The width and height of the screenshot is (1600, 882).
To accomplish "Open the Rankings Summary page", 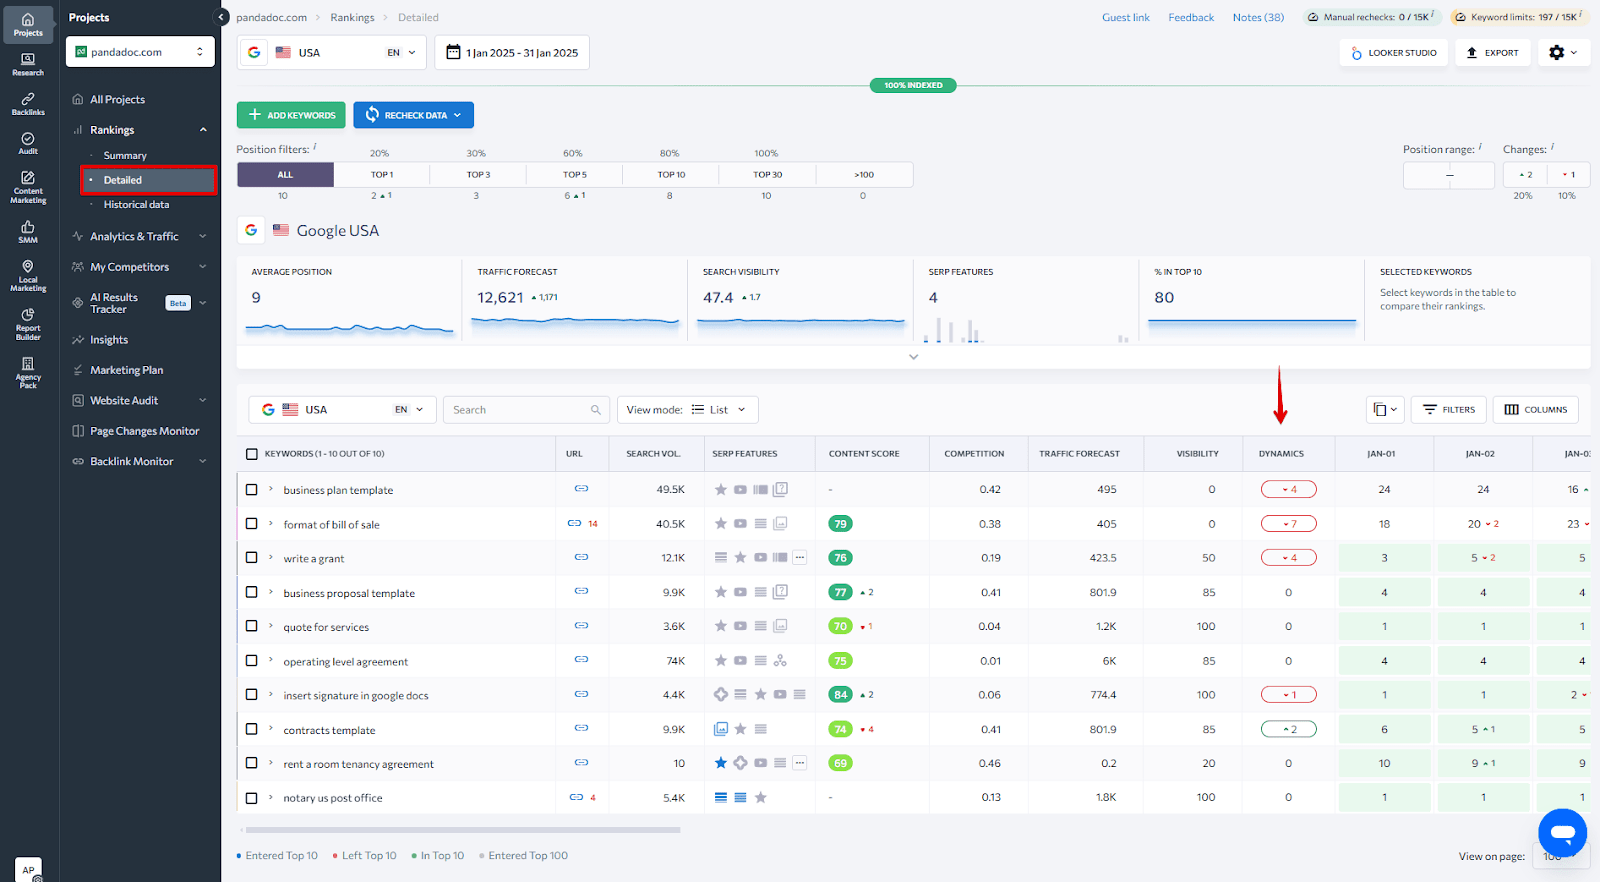I will coord(125,156).
